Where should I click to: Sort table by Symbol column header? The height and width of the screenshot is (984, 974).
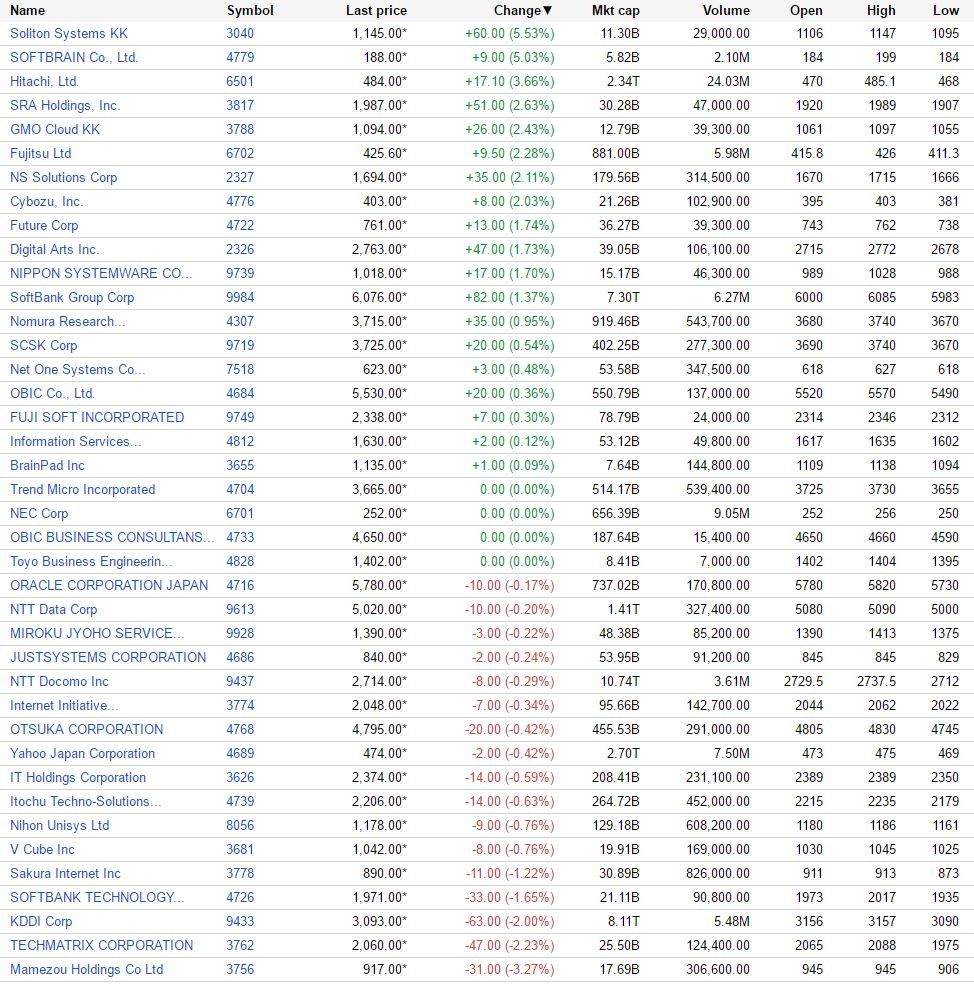click(250, 11)
